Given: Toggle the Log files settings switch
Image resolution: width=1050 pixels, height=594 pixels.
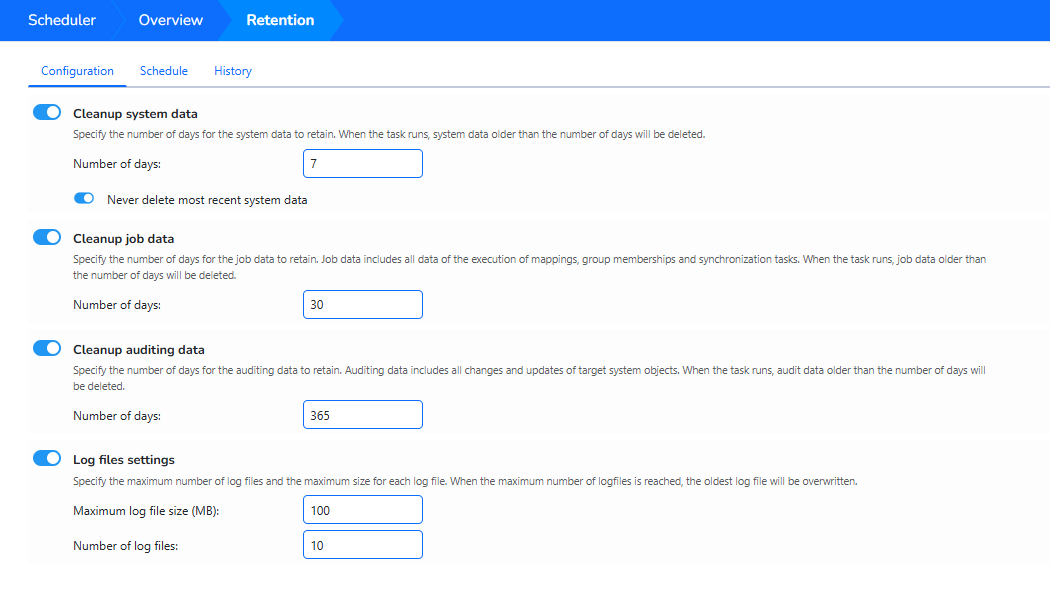Looking at the screenshot, I should coord(47,458).
